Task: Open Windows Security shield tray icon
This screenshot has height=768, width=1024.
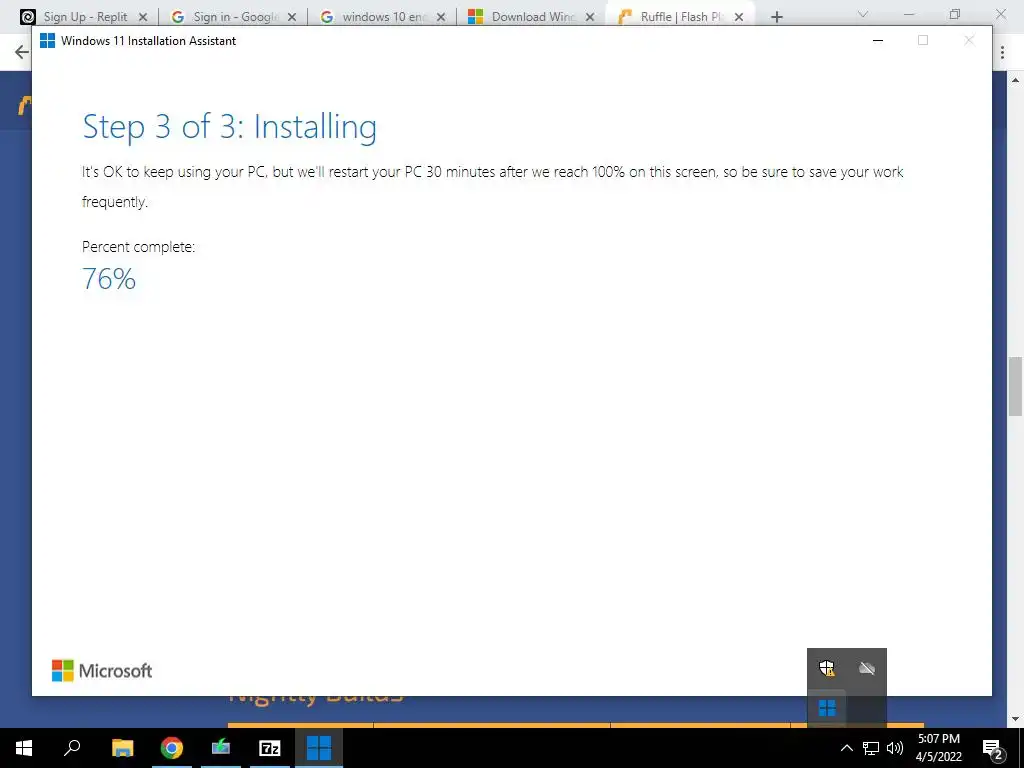Action: click(x=827, y=668)
